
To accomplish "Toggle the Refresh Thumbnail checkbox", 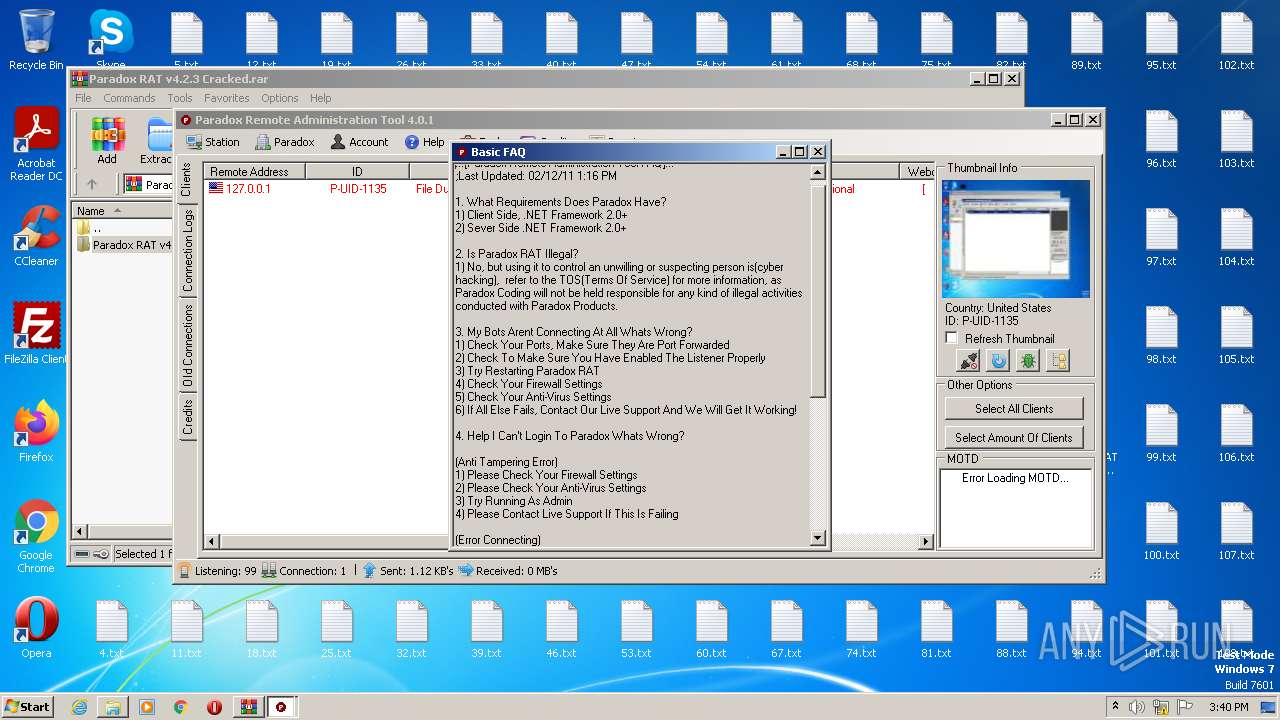I will point(952,338).
